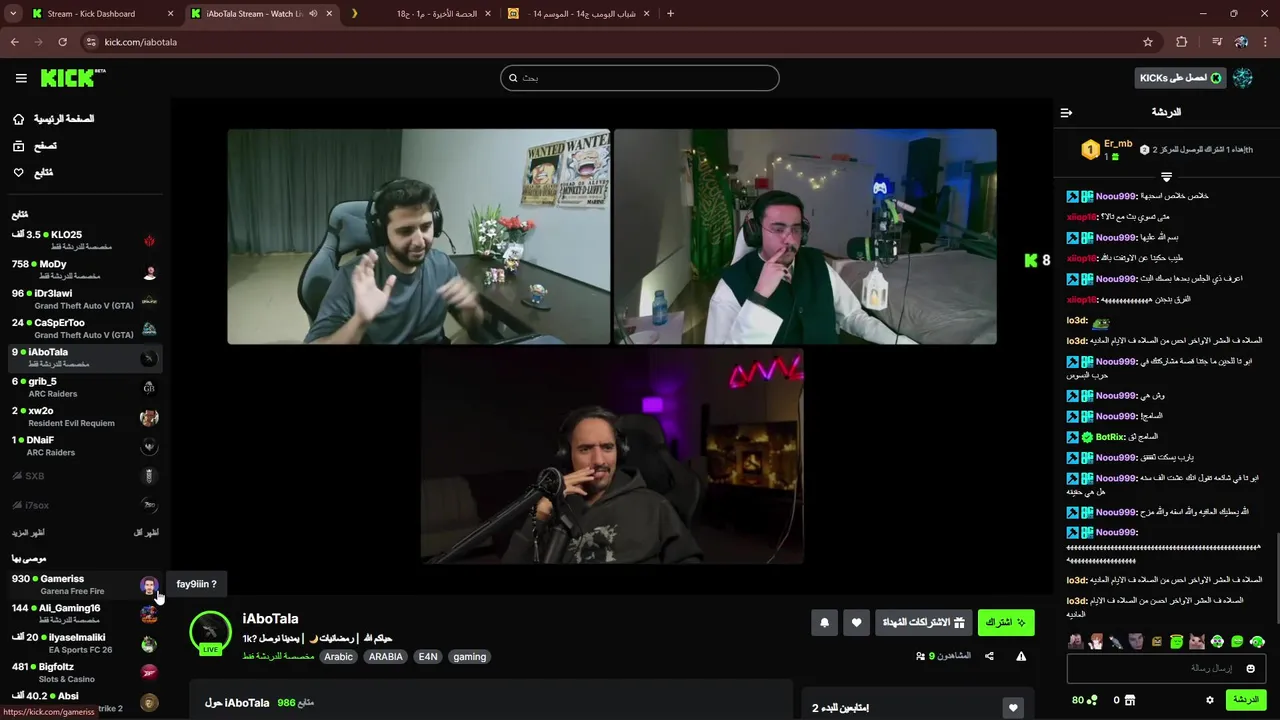Open xw2o channel in sidebar

[x=84, y=416]
